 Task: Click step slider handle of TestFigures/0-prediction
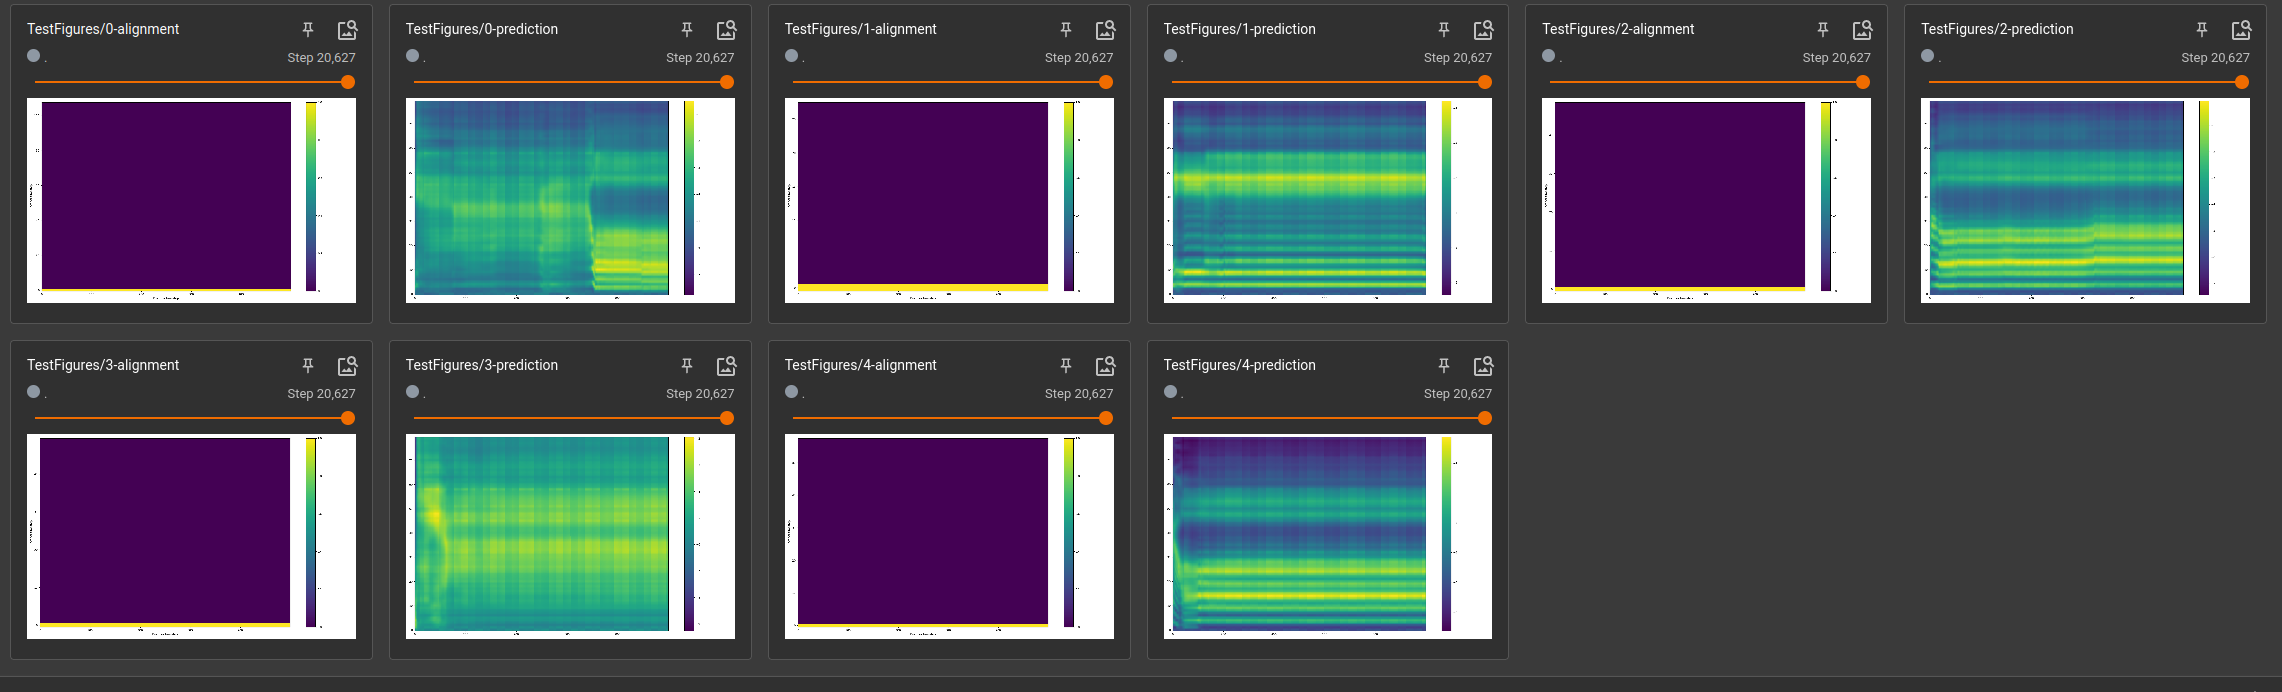(727, 82)
